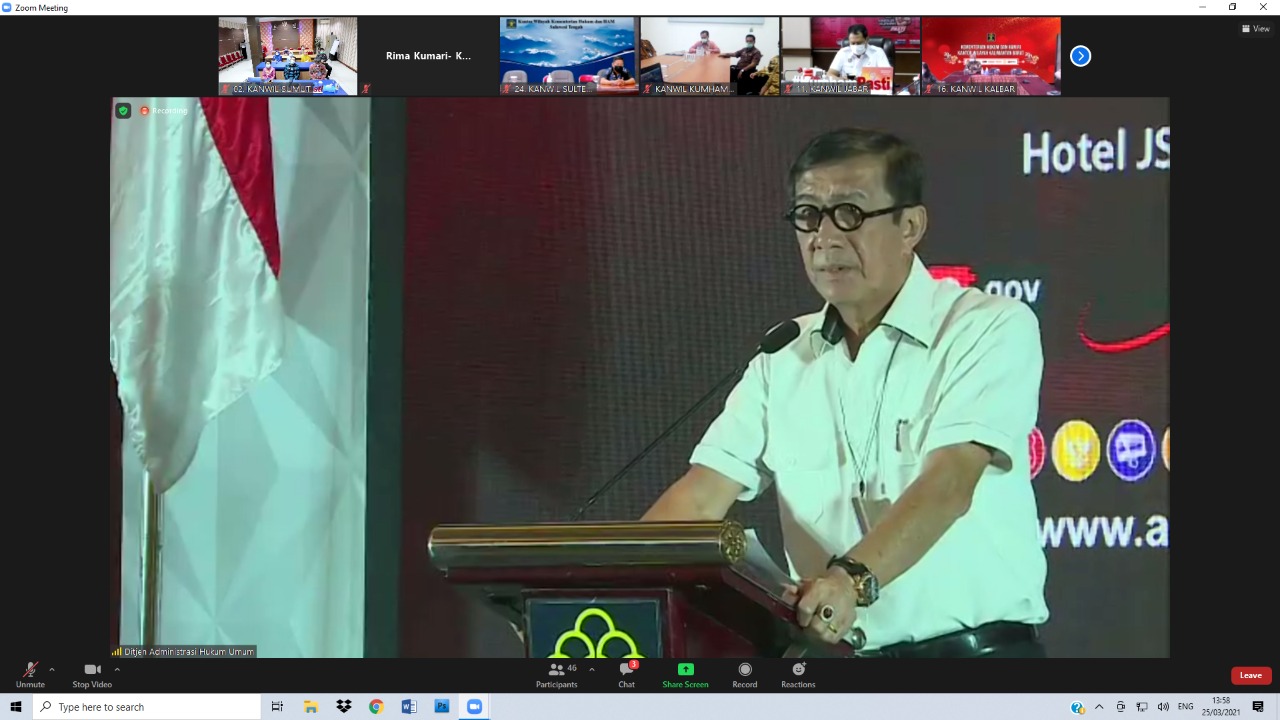Click green shield encryption info icon
The height and width of the screenshot is (720, 1280).
point(123,111)
